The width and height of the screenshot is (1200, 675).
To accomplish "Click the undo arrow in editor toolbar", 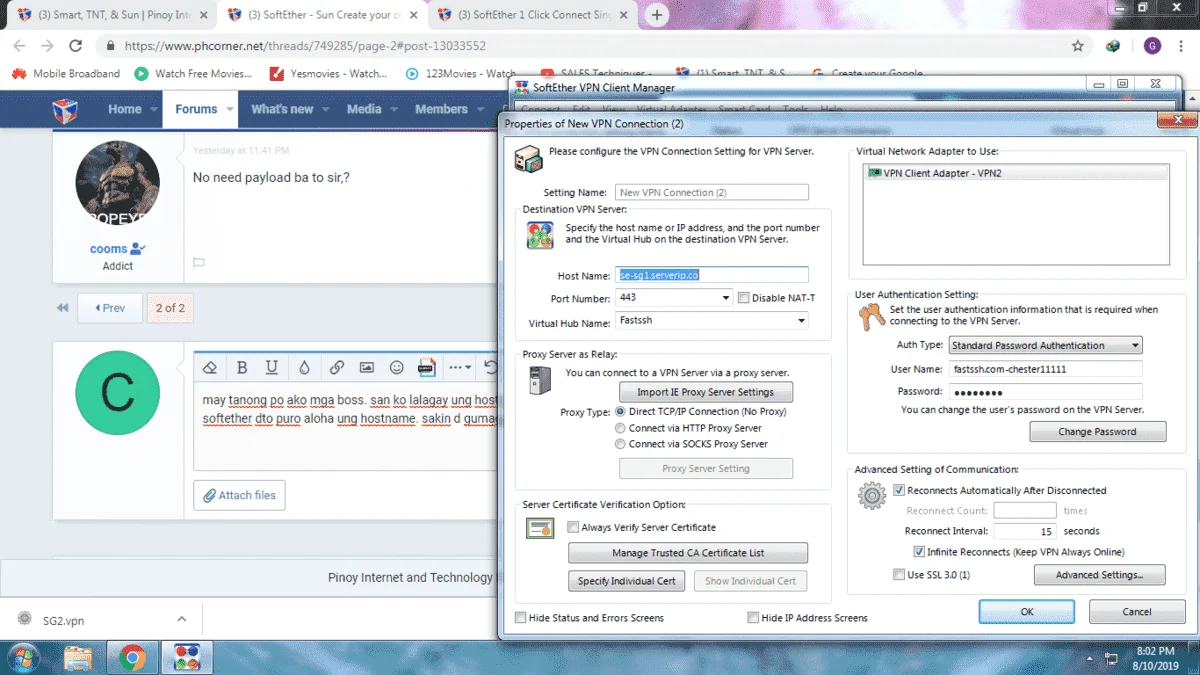I will 490,368.
